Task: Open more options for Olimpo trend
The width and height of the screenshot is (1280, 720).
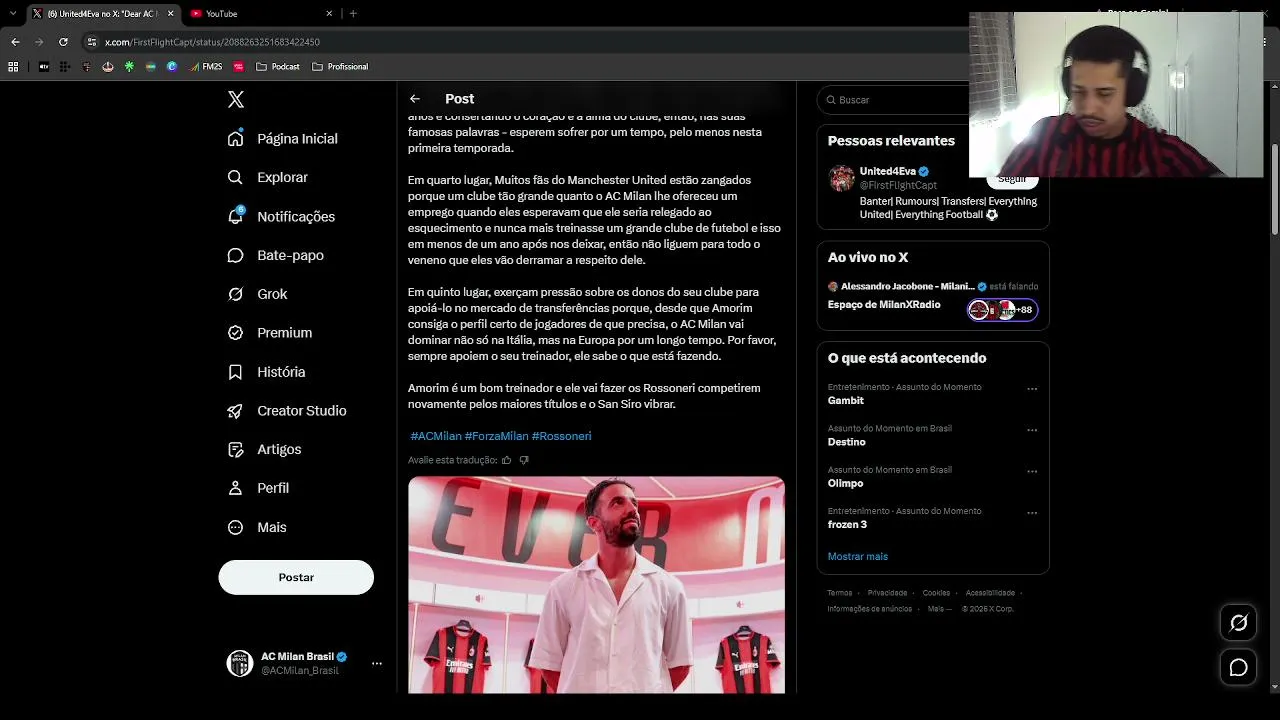Action: tap(1032, 471)
